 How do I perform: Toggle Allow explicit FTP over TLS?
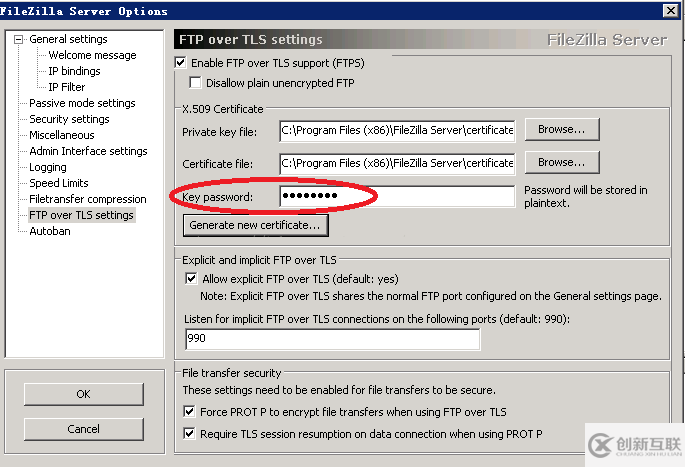click(x=191, y=279)
